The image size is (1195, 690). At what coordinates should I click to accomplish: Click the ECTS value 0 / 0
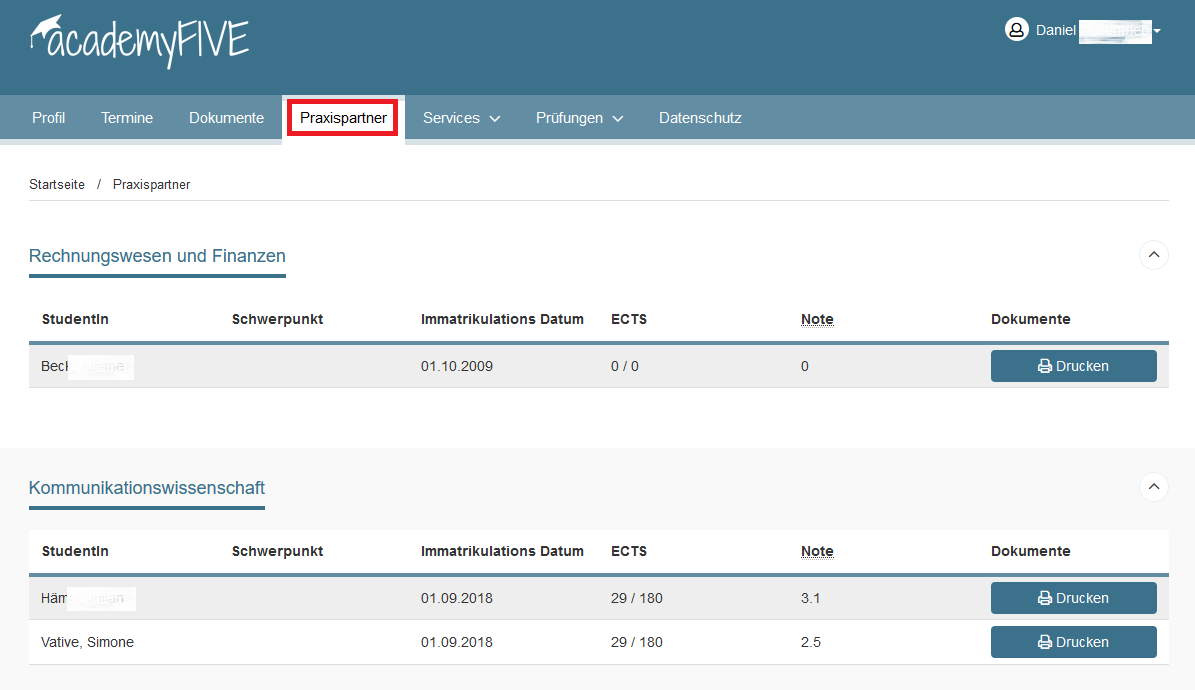click(x=624, y=366)
